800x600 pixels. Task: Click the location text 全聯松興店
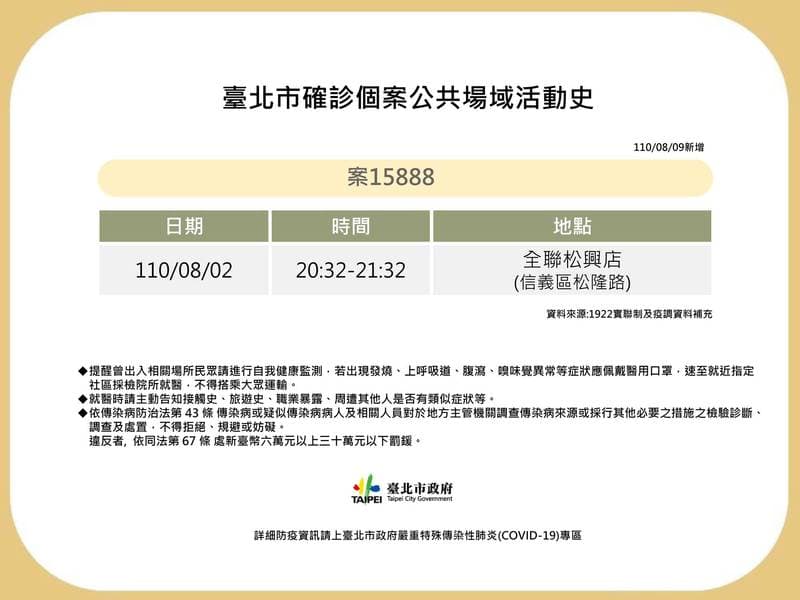point(572,259)
